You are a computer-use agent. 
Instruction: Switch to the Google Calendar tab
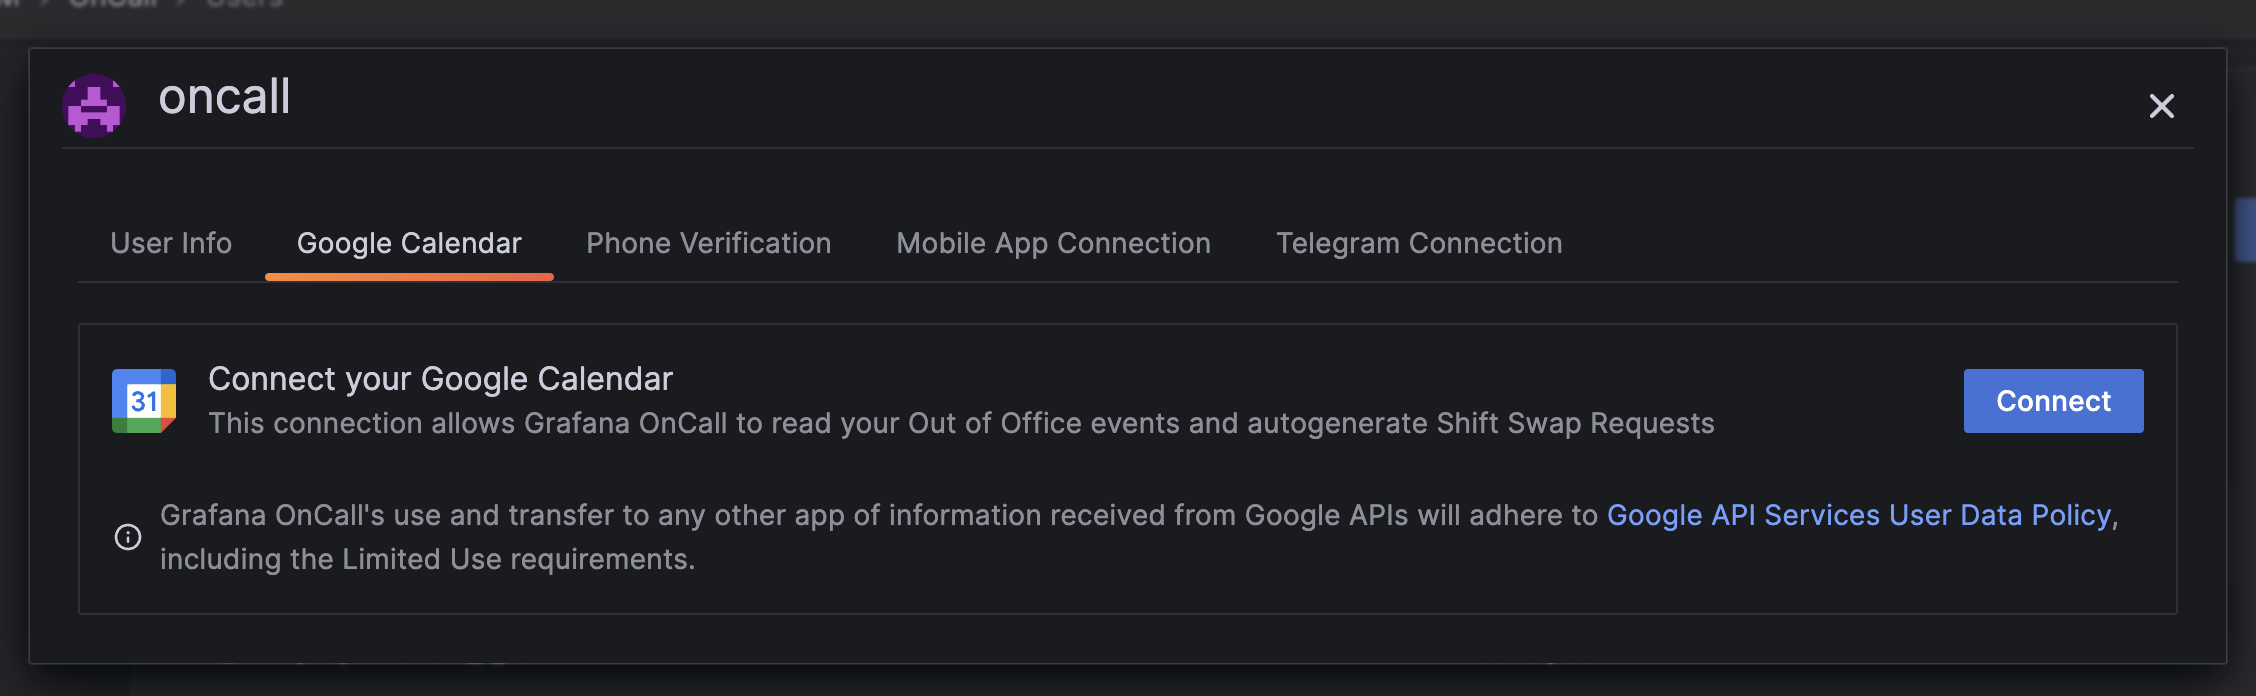tap(408, 243)
